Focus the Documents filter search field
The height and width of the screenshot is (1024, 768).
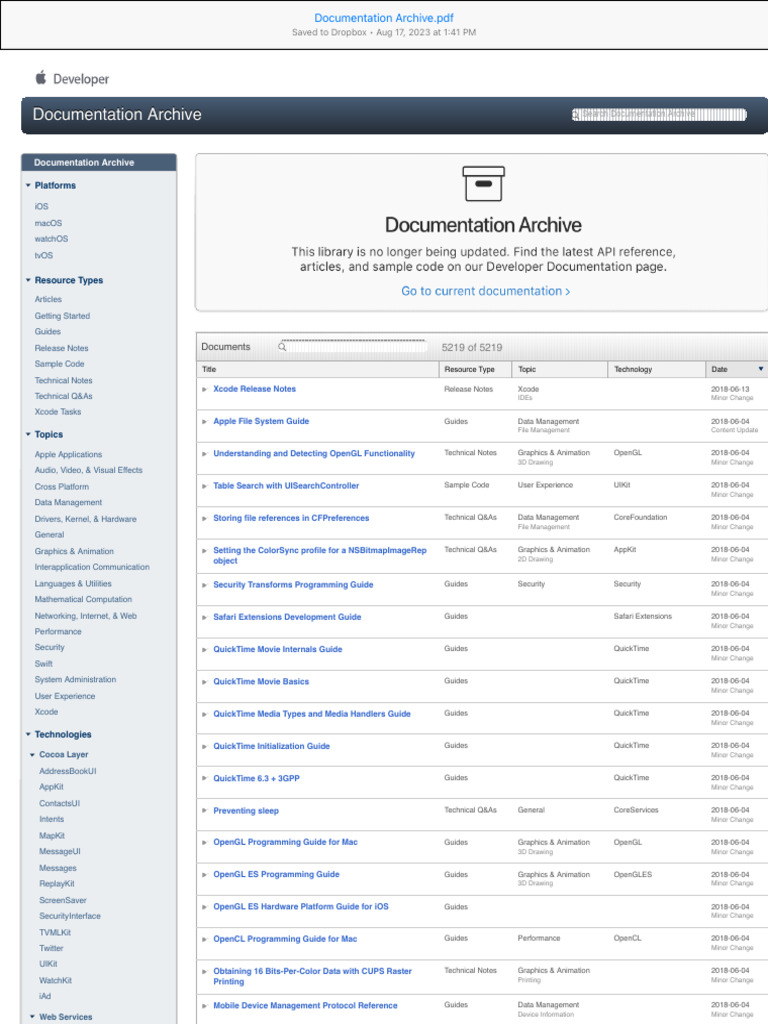[353, 347]
